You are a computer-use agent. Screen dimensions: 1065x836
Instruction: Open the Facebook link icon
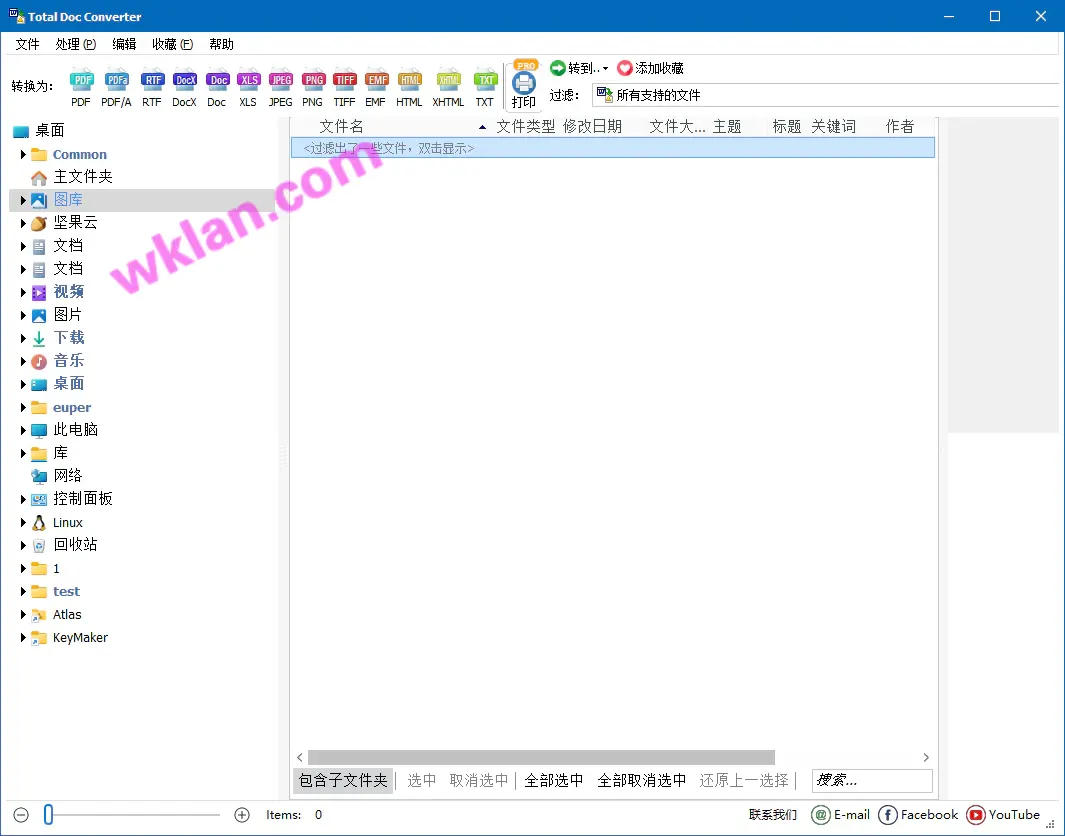tap(888, 814)
